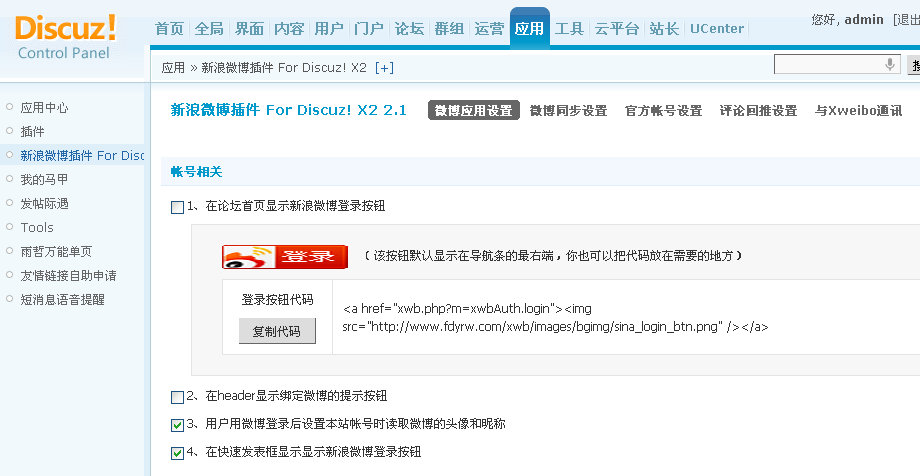Screen dimensions: 920x476
Task: Open the 评论回推设置 sub-tab
Action: 759,110
